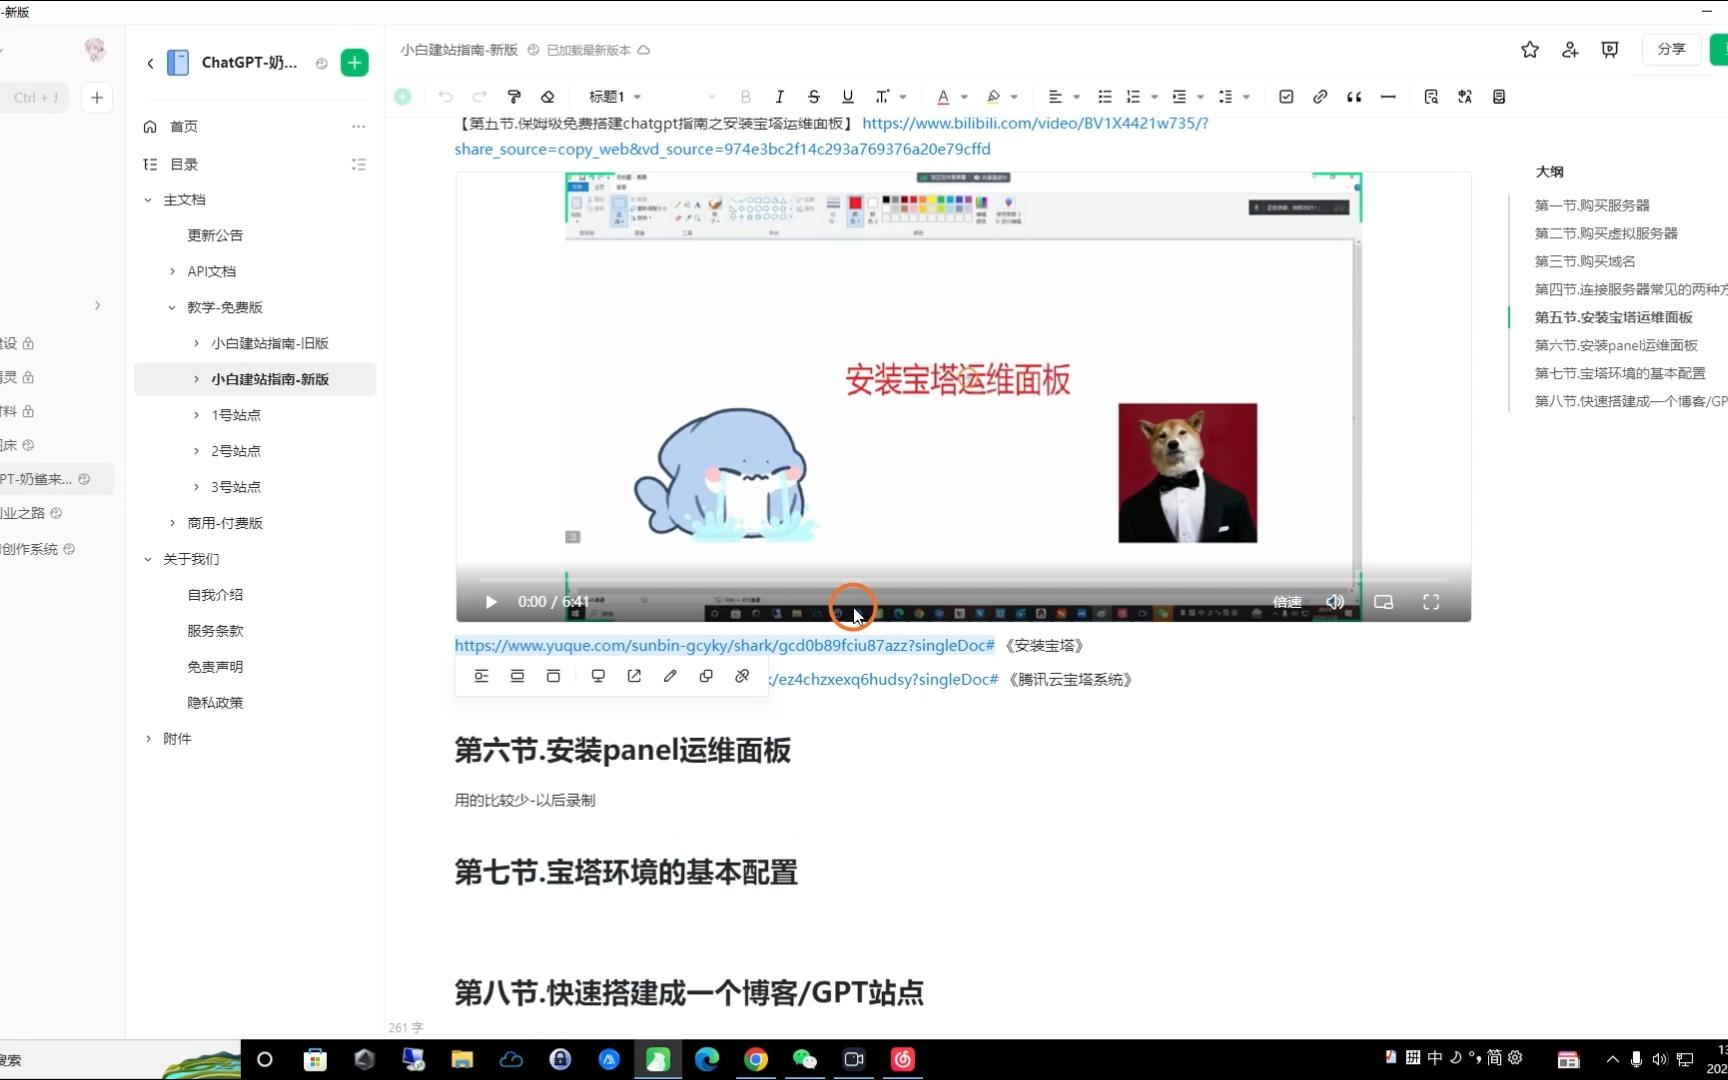Redo the last edit
This screenshot has width=1728, height=1080.
[479, 97]
